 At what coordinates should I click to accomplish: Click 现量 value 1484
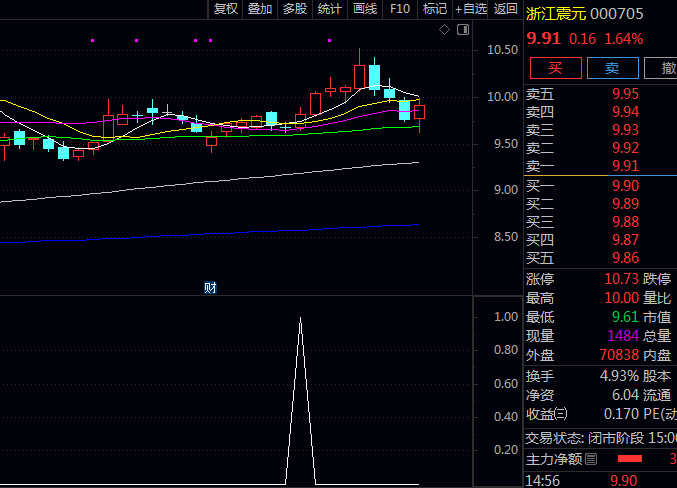point(623,336)
